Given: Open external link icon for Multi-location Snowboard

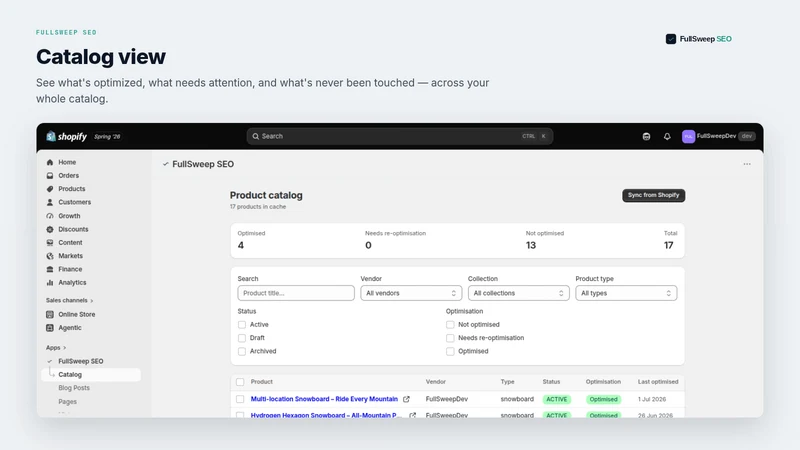Looking at the screenshot, I should tap(406, 399).
